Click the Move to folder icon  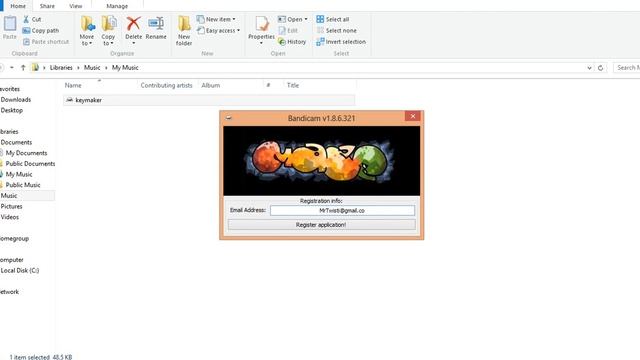[87, 24]
